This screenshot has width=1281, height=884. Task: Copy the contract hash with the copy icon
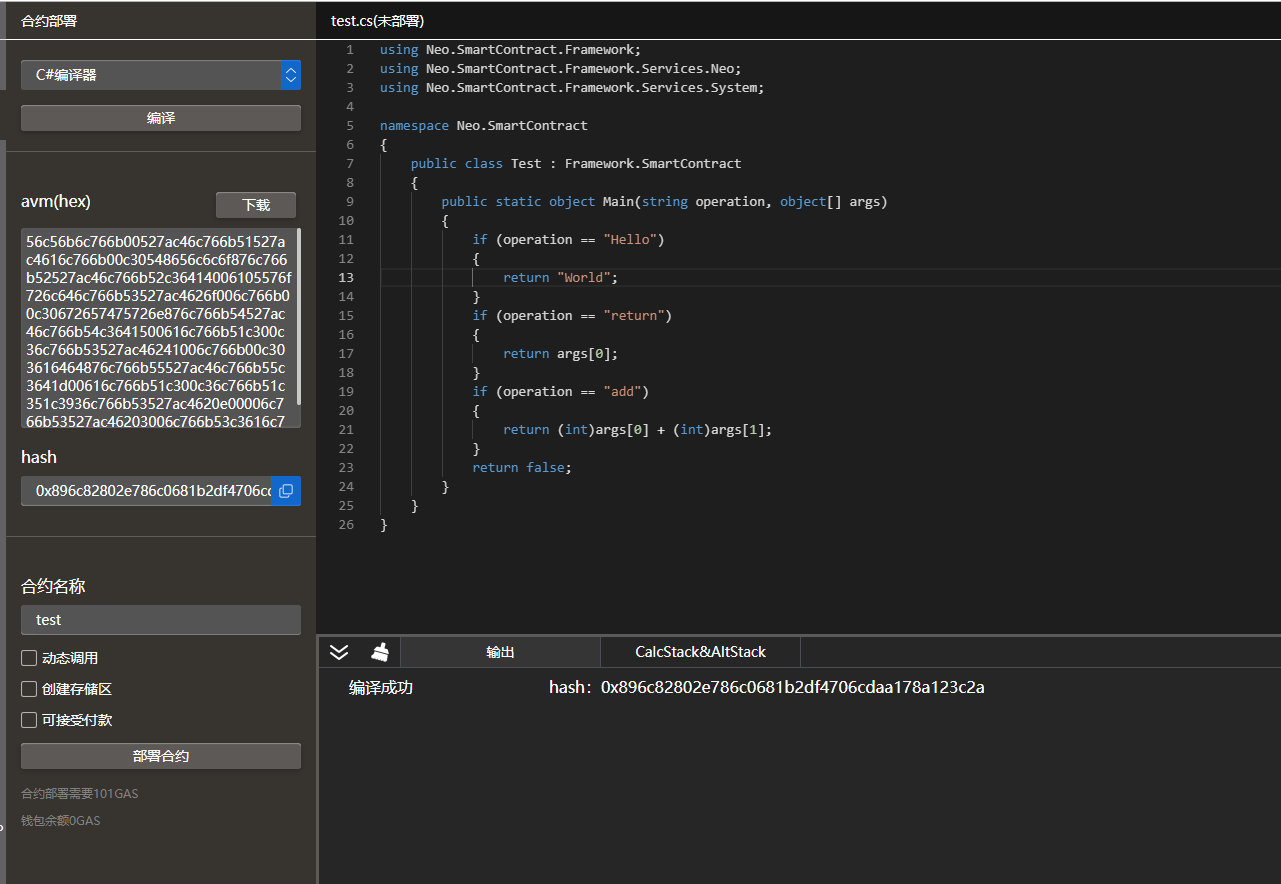(x=286, y=491)
